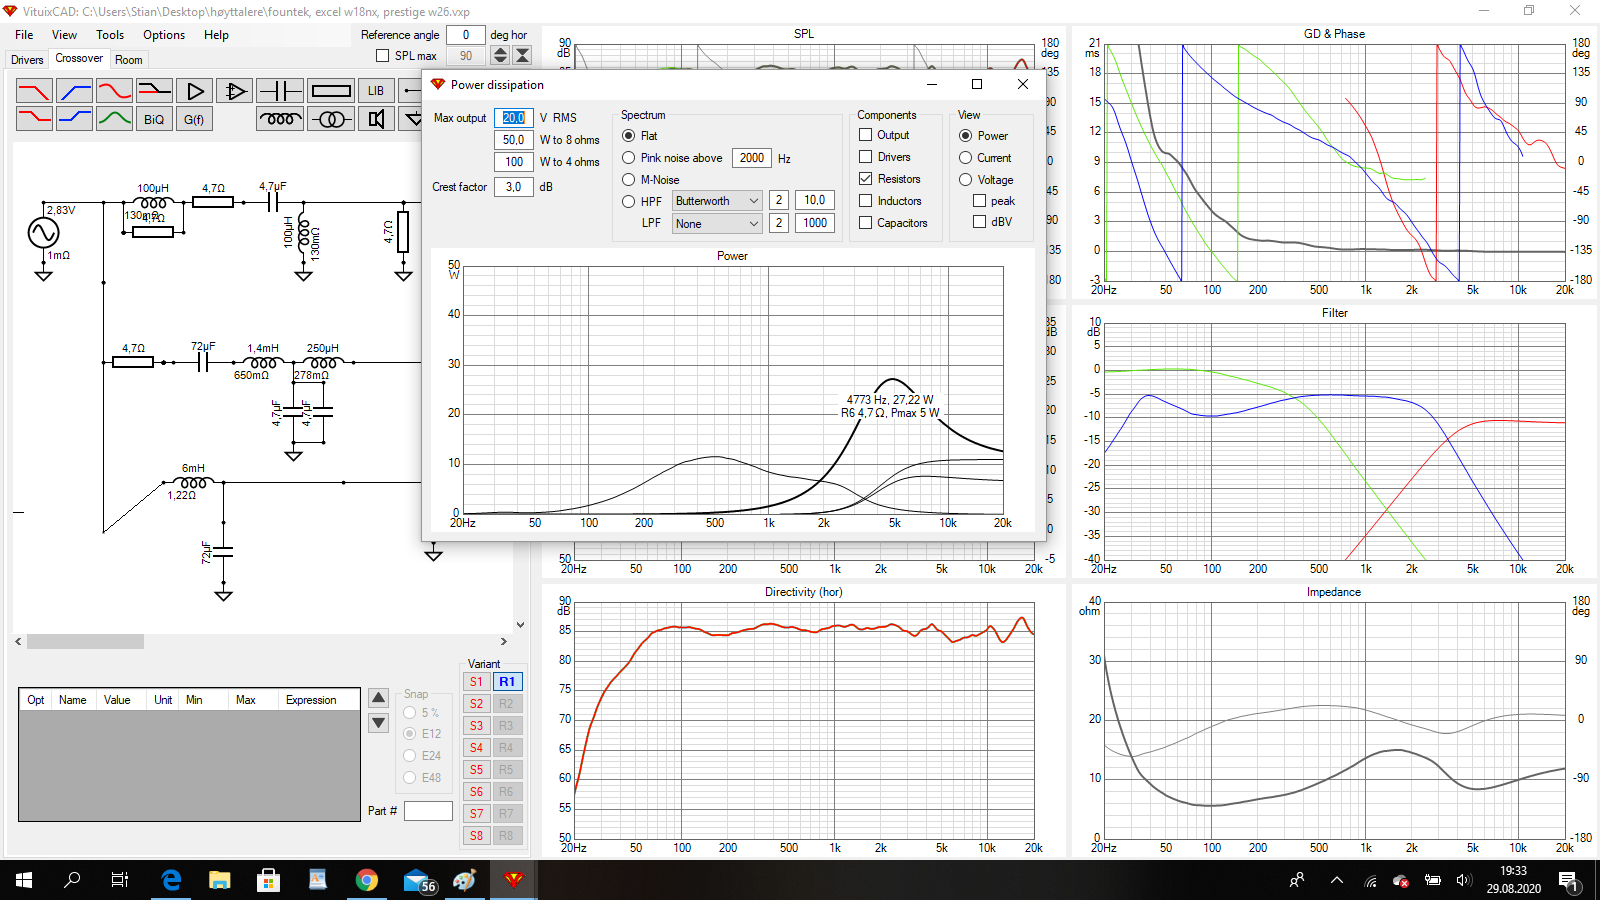
Task: Click the S2 variant button
Action: click(x=477, y=704)
